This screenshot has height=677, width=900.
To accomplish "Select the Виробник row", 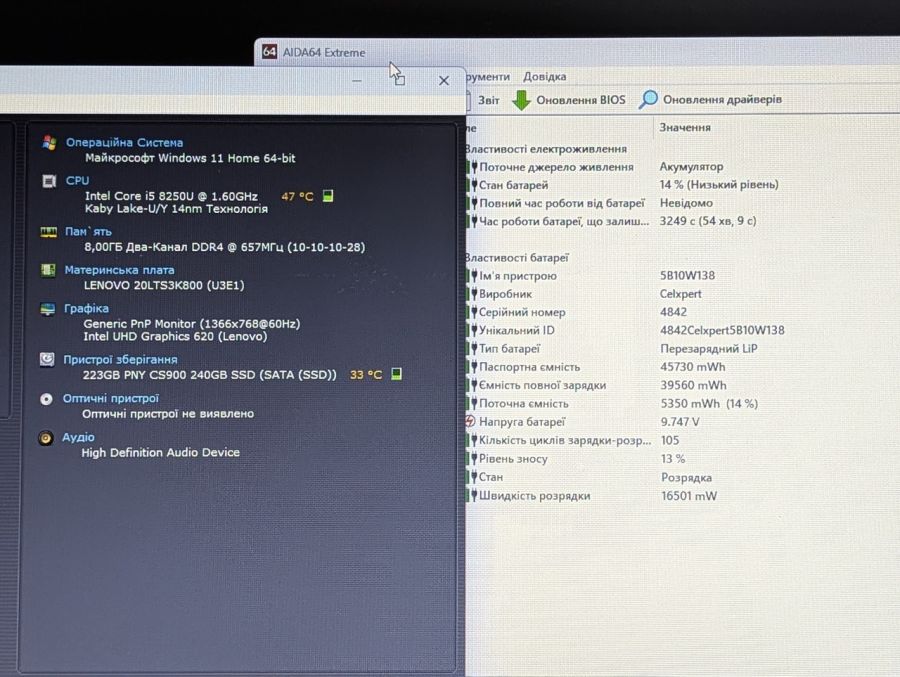I will click(584, 294).
